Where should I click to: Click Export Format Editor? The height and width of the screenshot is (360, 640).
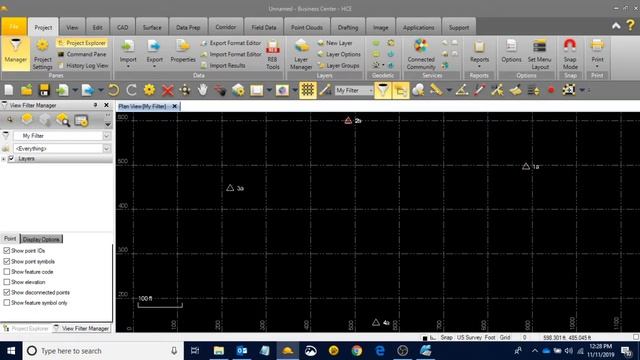pyautogui.click(x=231, y=43)
